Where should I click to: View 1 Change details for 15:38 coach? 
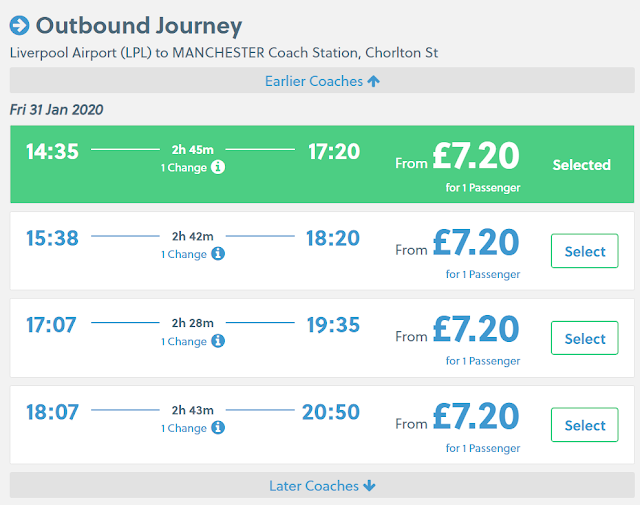pyautogui.click(x=184, y=255)
